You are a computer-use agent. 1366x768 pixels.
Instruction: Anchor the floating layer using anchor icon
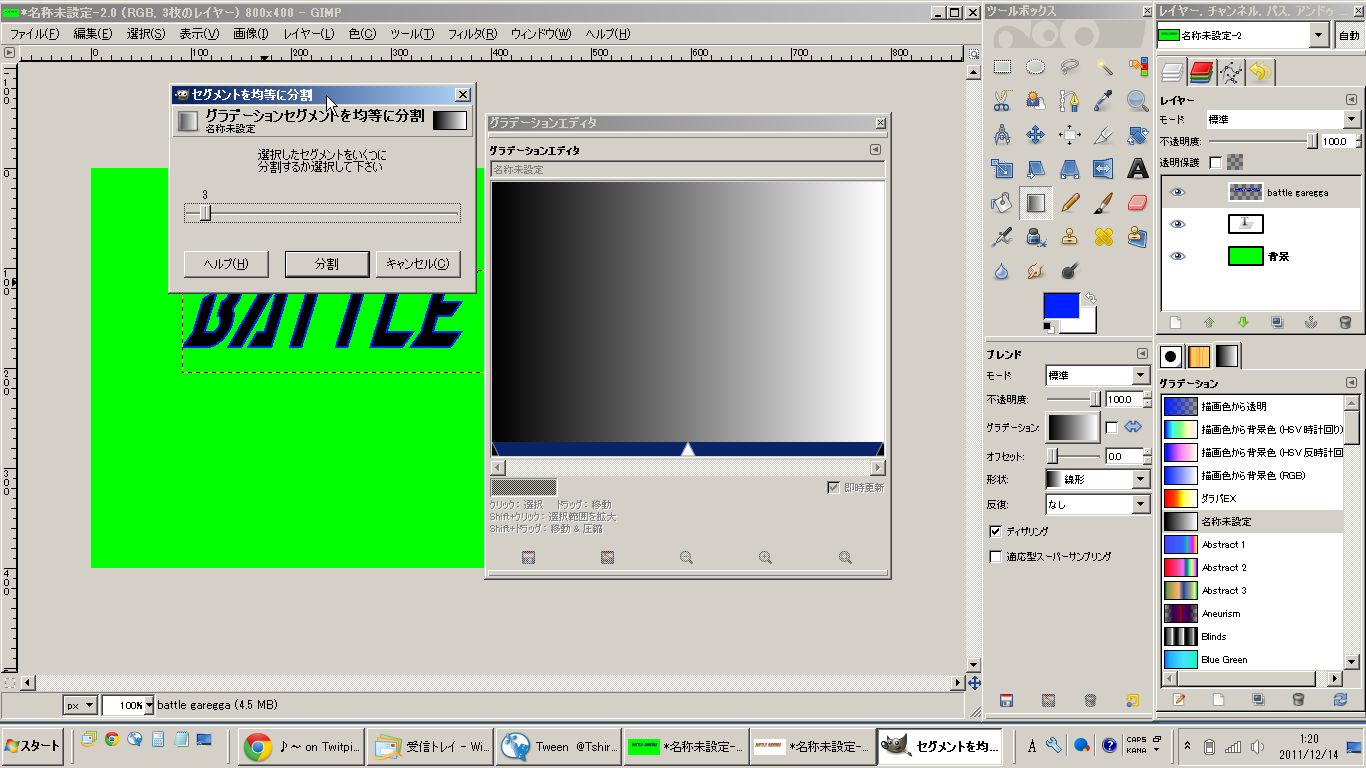(x=1311, y=323)
